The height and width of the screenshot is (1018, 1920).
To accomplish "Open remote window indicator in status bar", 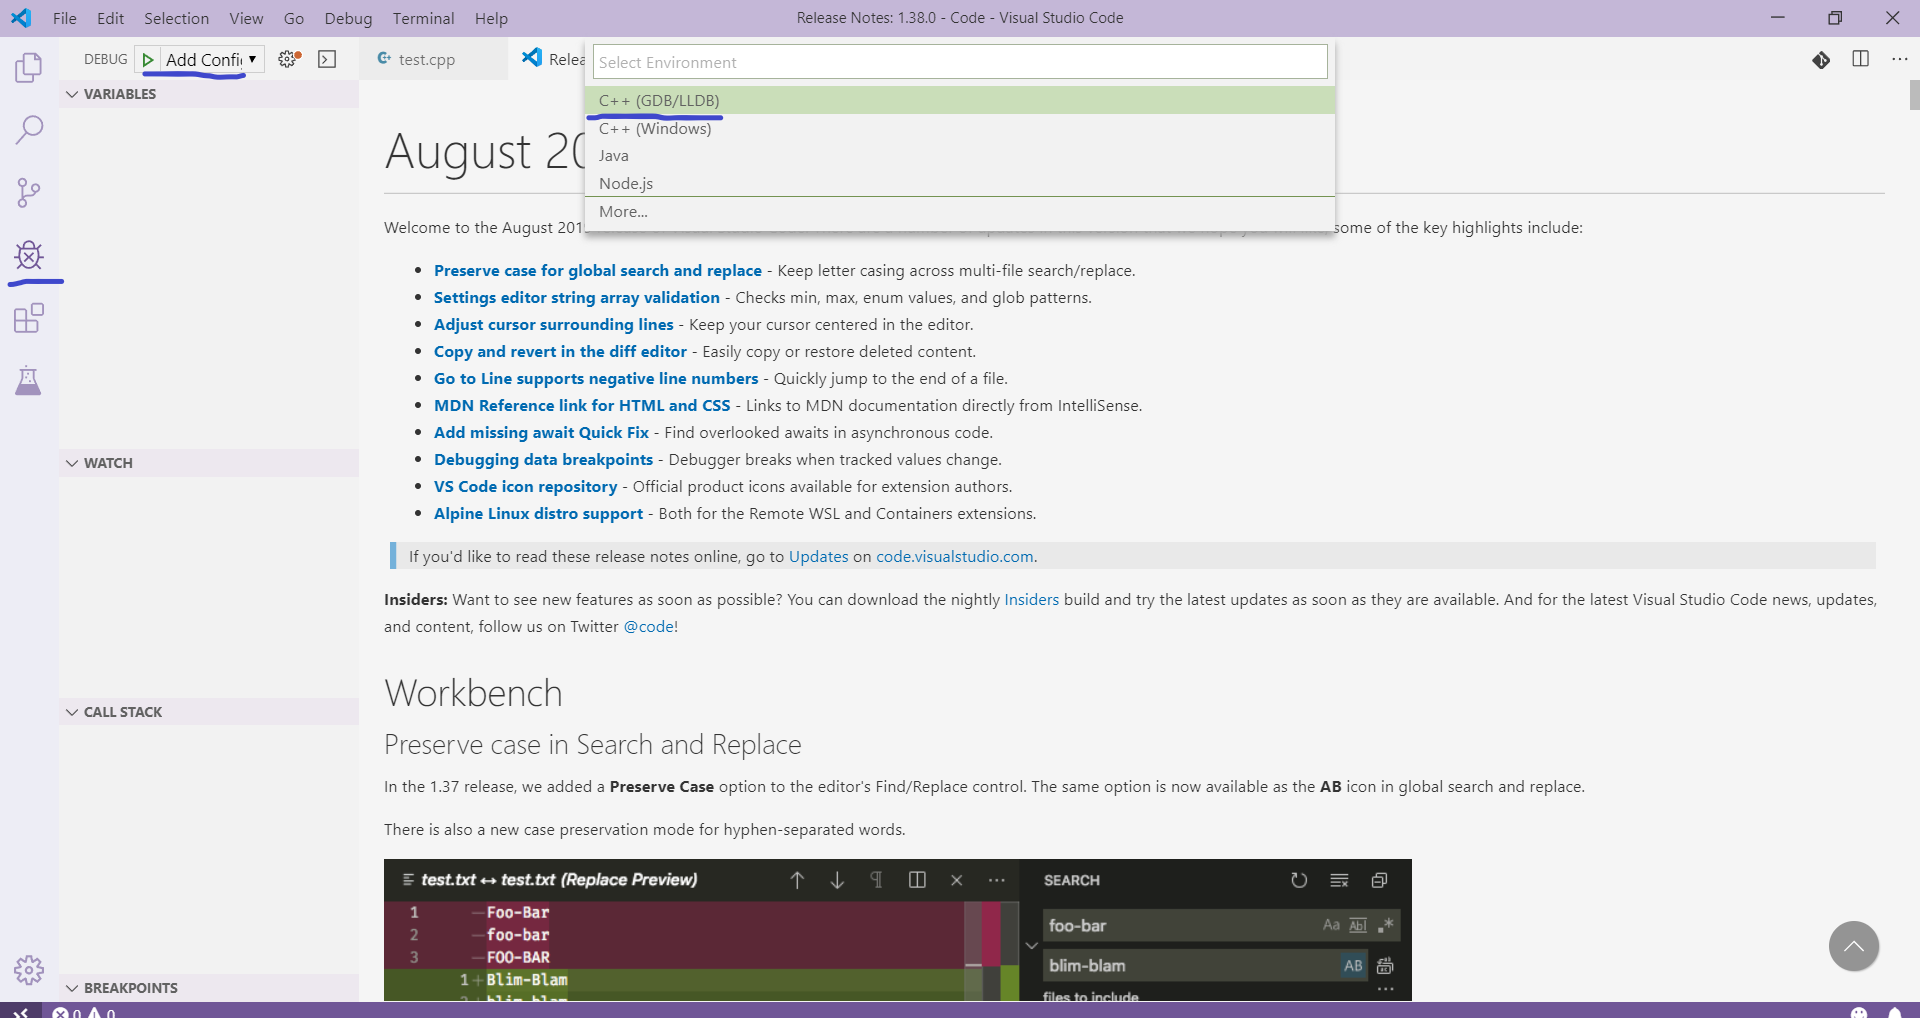I will click(20, 1011).
